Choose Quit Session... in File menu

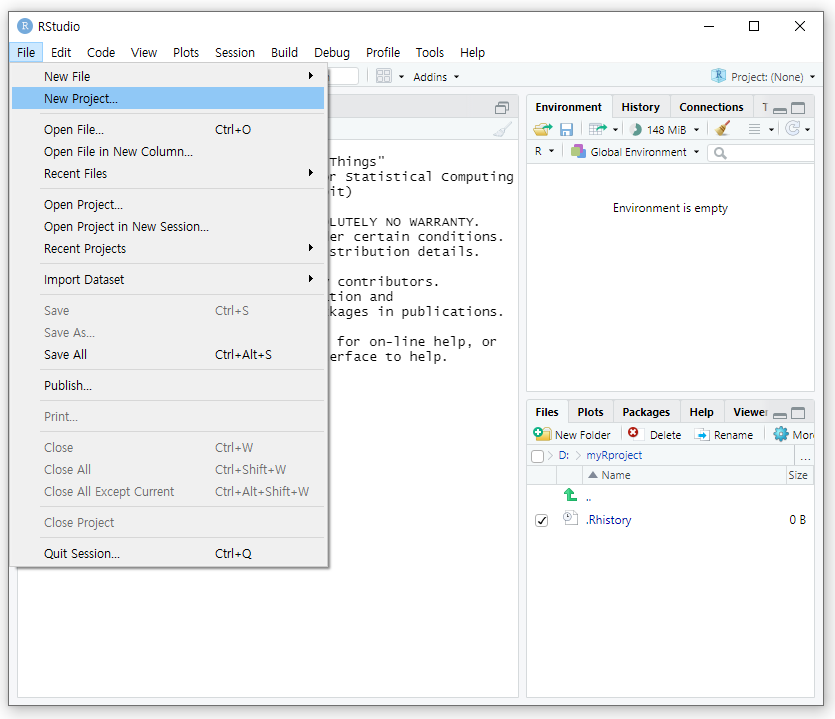168,553
